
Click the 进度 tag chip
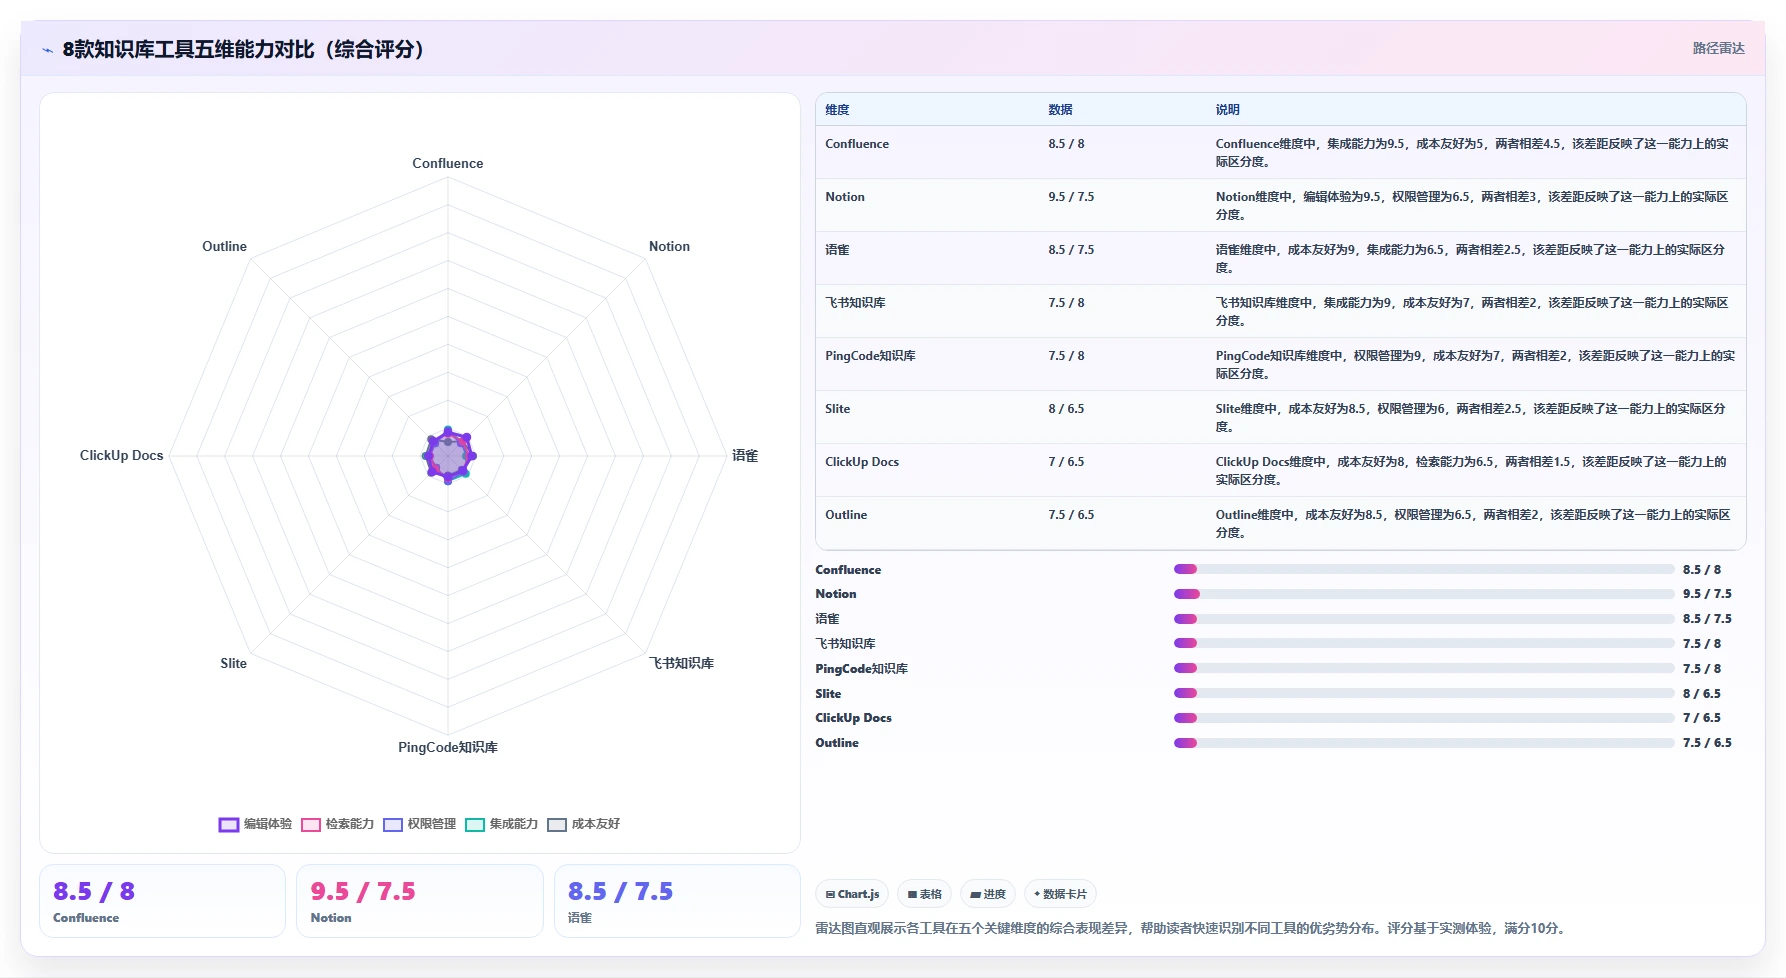click(x=988, y=894)
